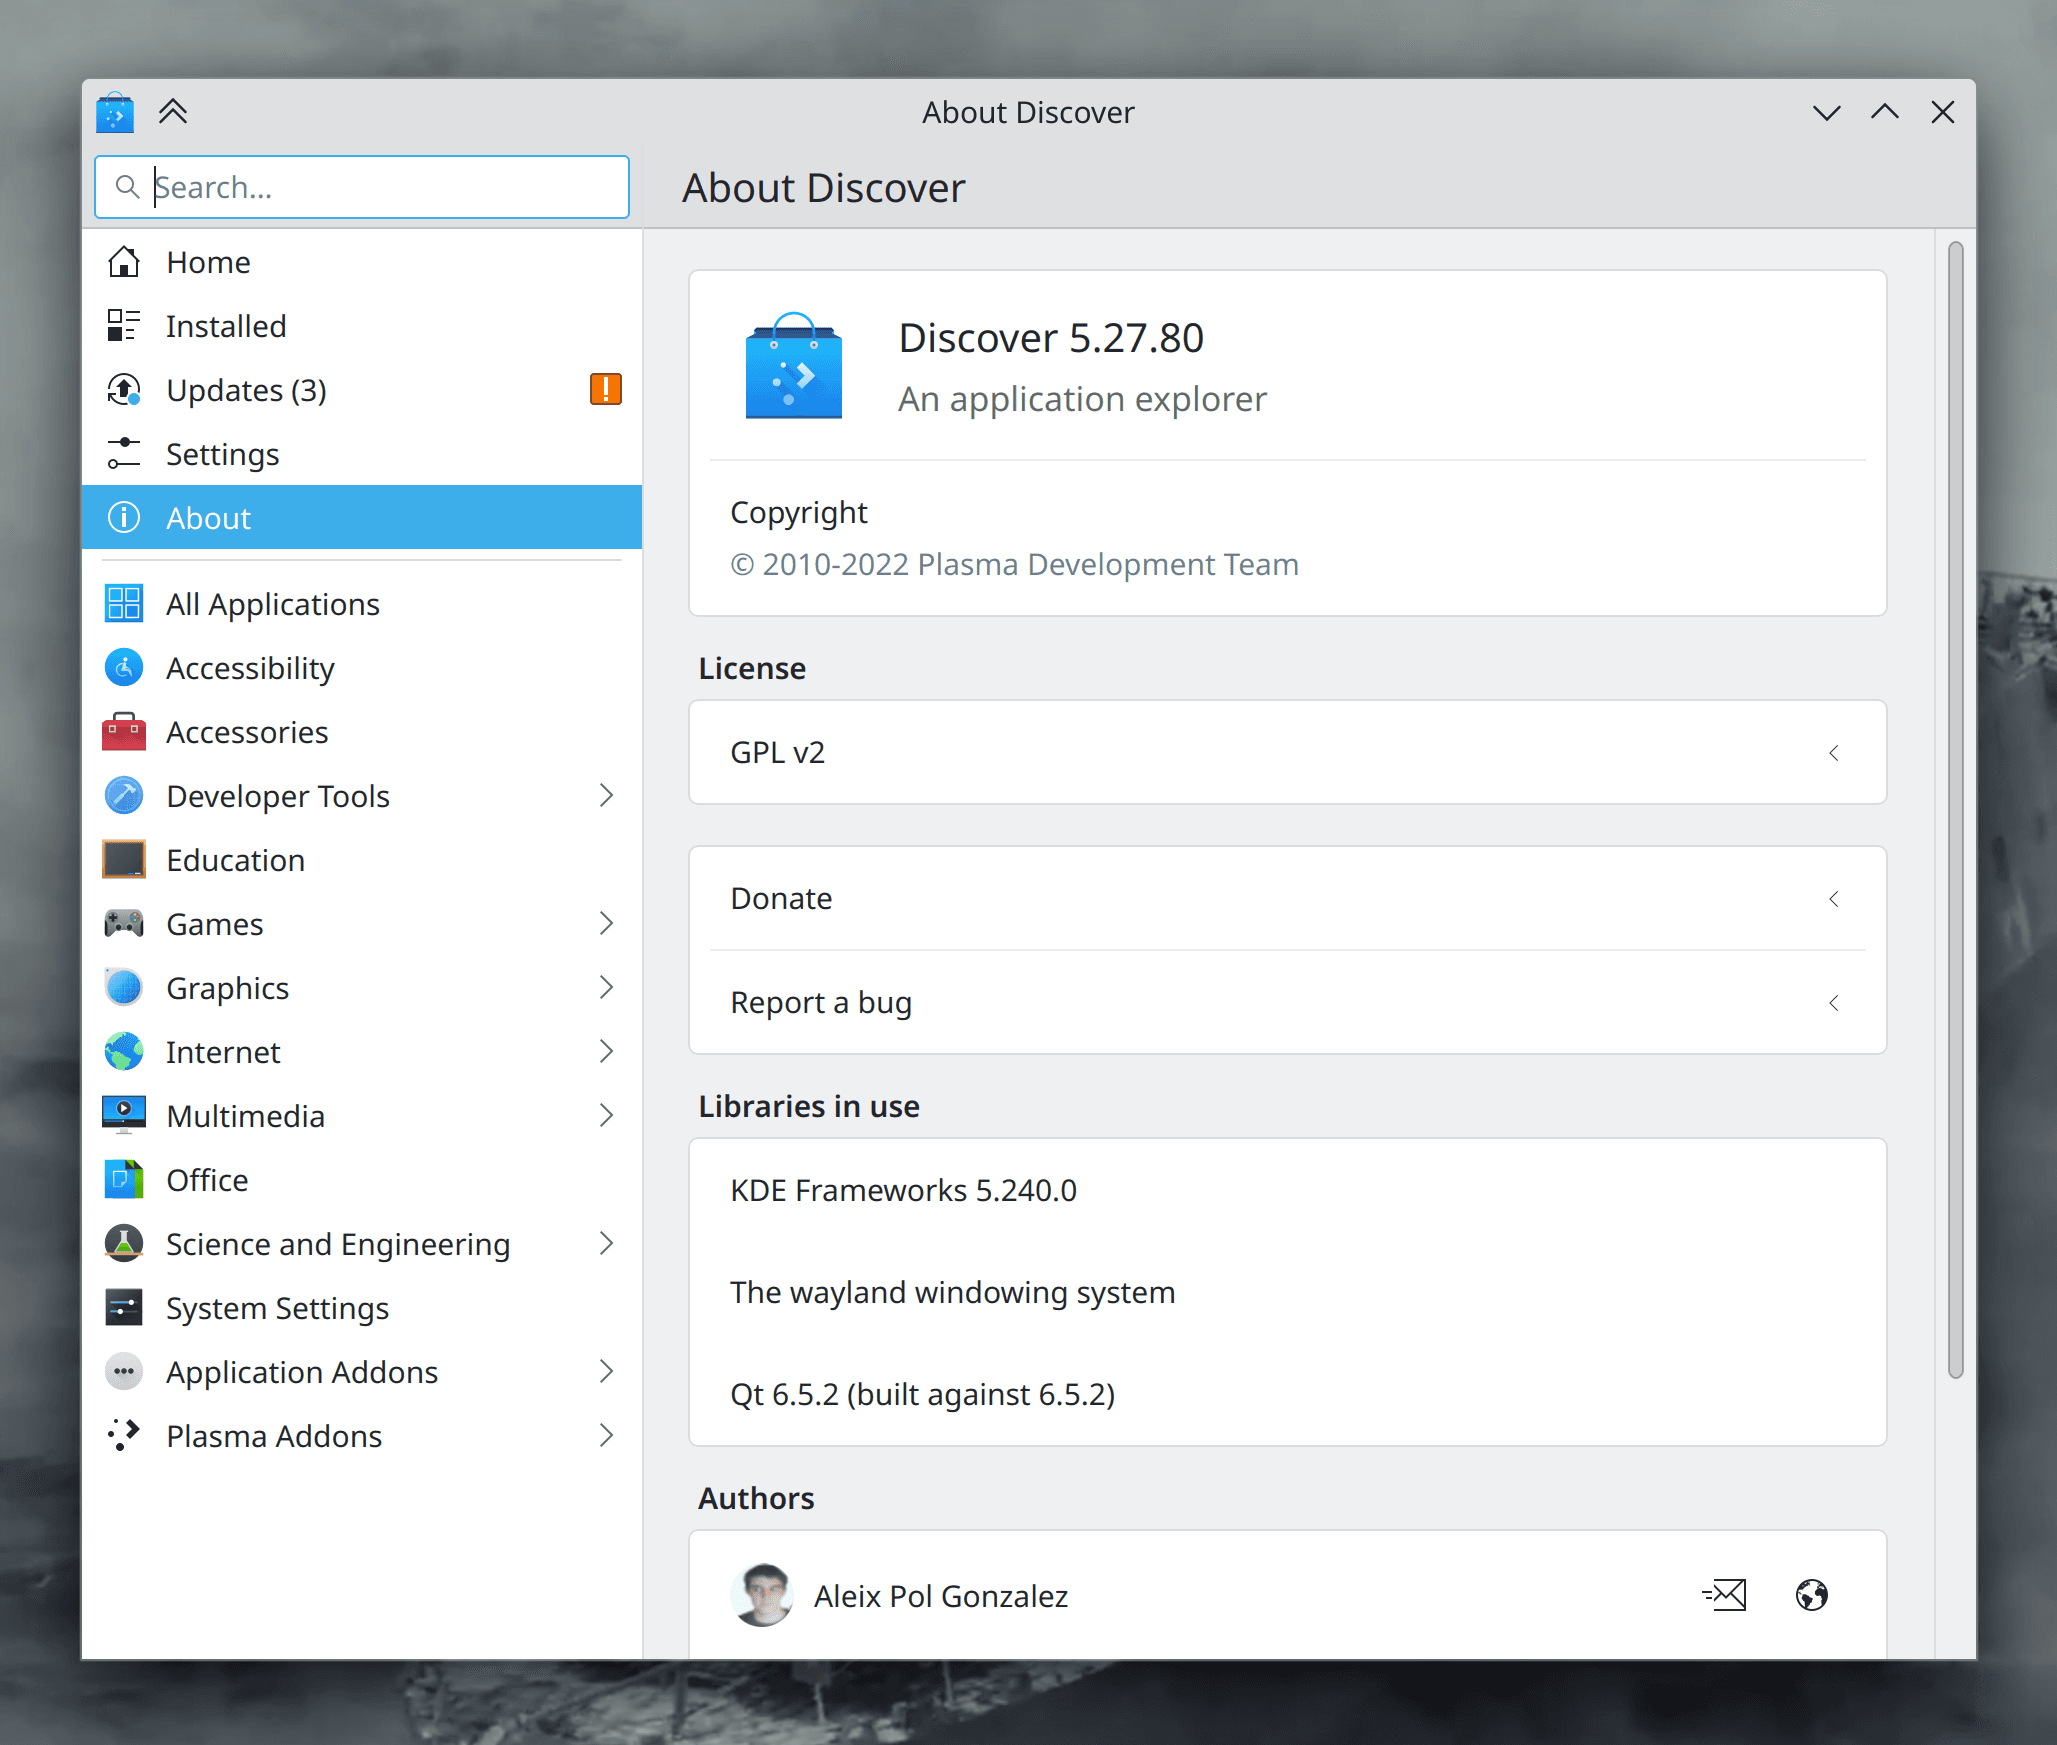This screenshot has width=2057, height=1745.
Task: Click the orange update warning badge
Action: point(606,389)
